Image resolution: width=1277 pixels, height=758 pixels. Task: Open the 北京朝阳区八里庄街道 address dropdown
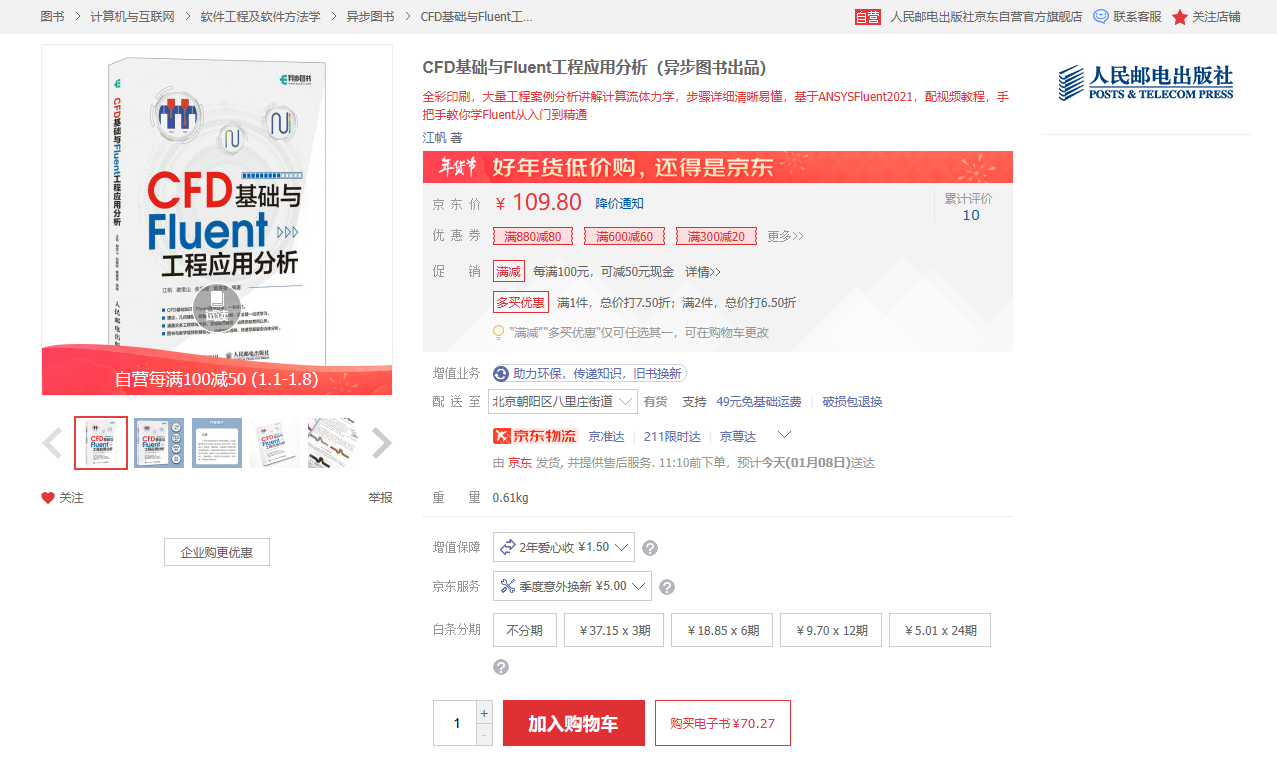point(564,400)
